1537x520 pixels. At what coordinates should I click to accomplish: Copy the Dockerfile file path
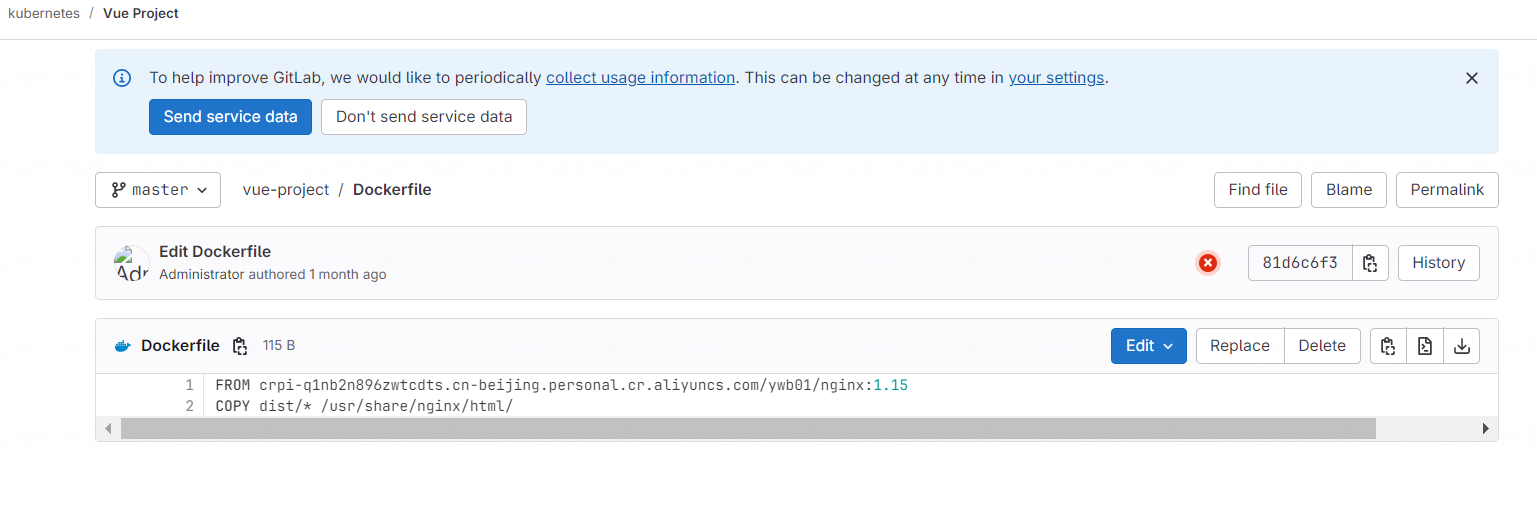coord(240,346)
